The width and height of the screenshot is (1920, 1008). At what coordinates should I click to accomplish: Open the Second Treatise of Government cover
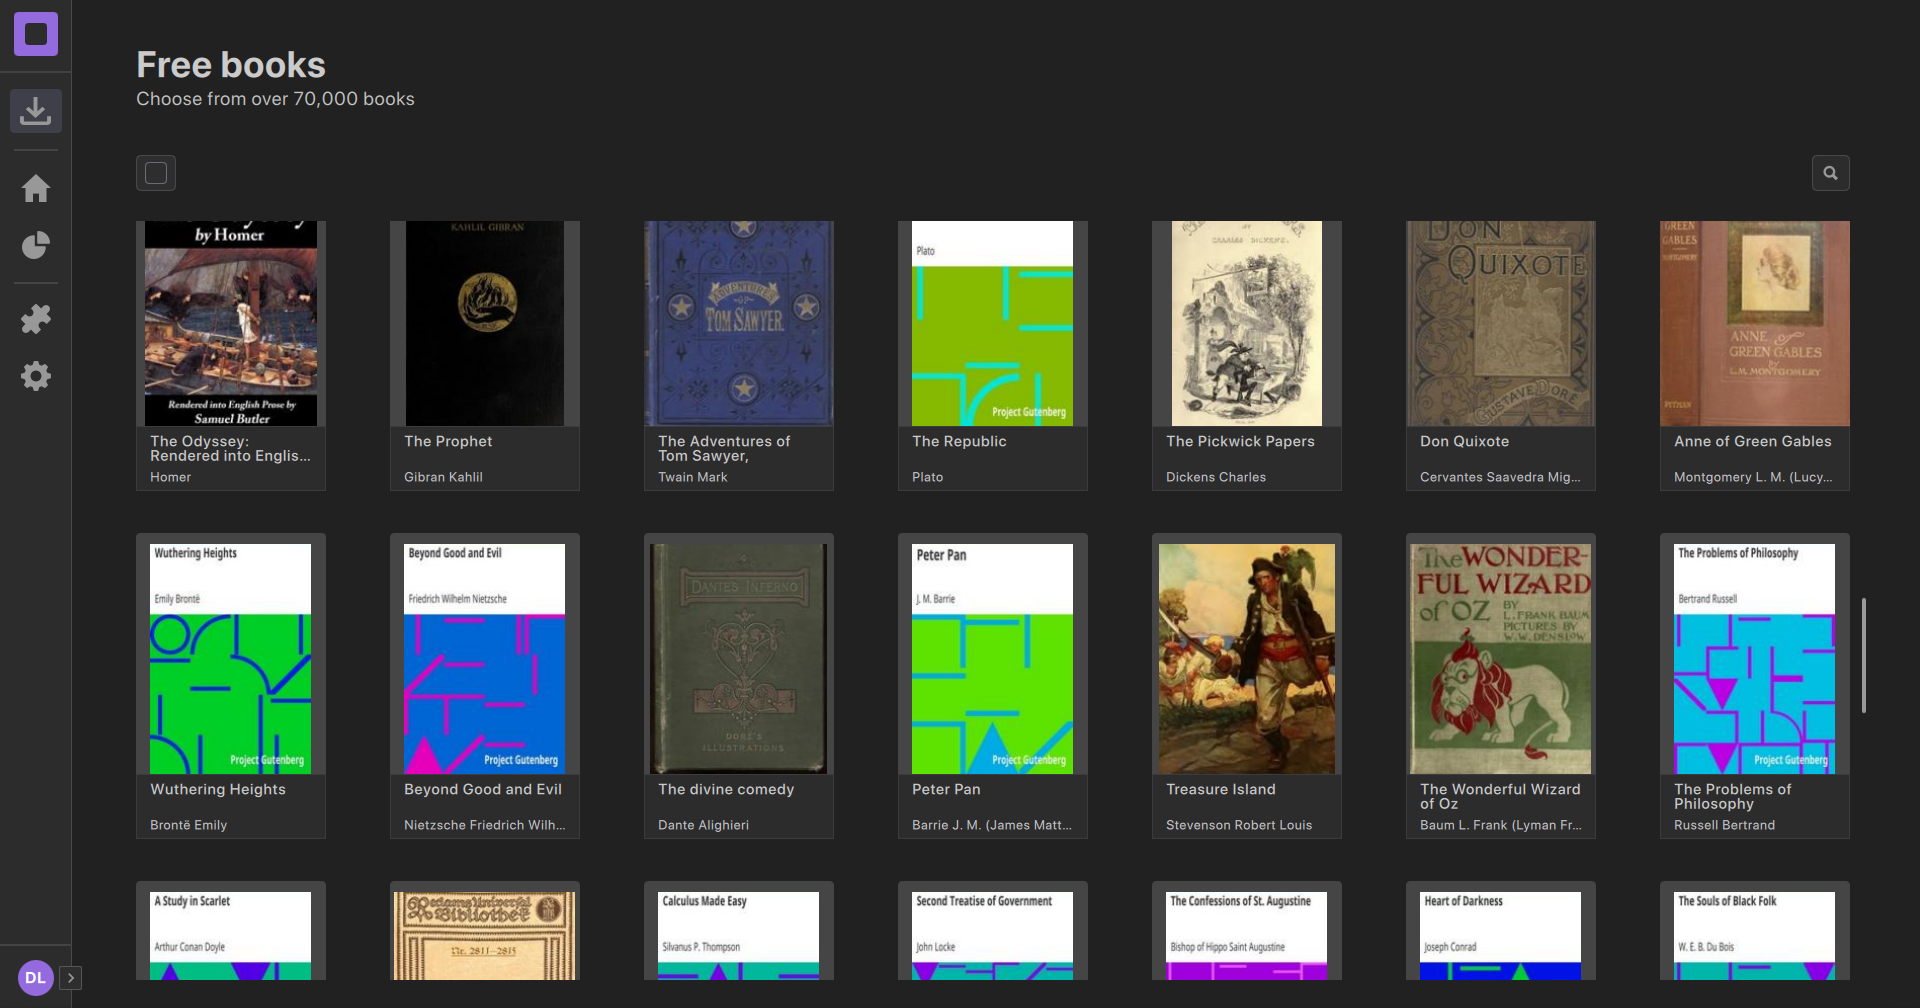coord(993,935)
